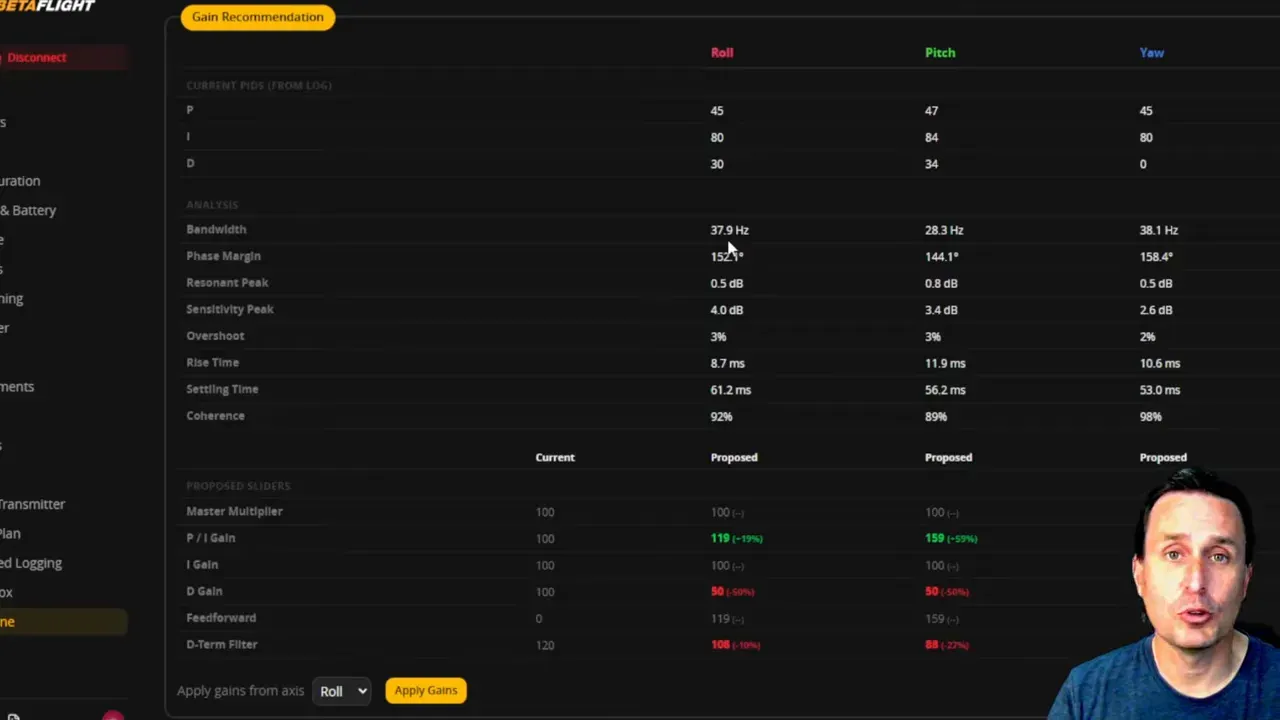This screenshot has height=720, width=1280.
Task: Click the Pitch settling time 56.2 ms
Action: point(945,390)
